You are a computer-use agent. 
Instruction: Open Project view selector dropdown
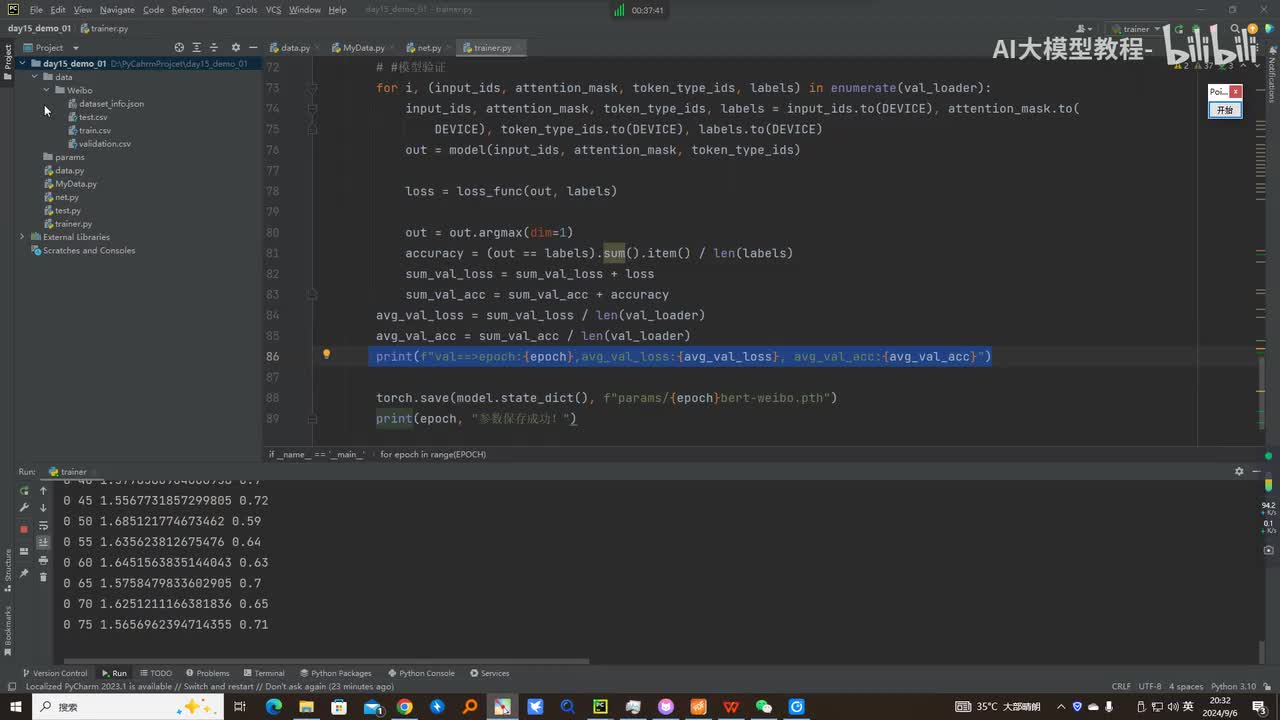click(50, 47)
